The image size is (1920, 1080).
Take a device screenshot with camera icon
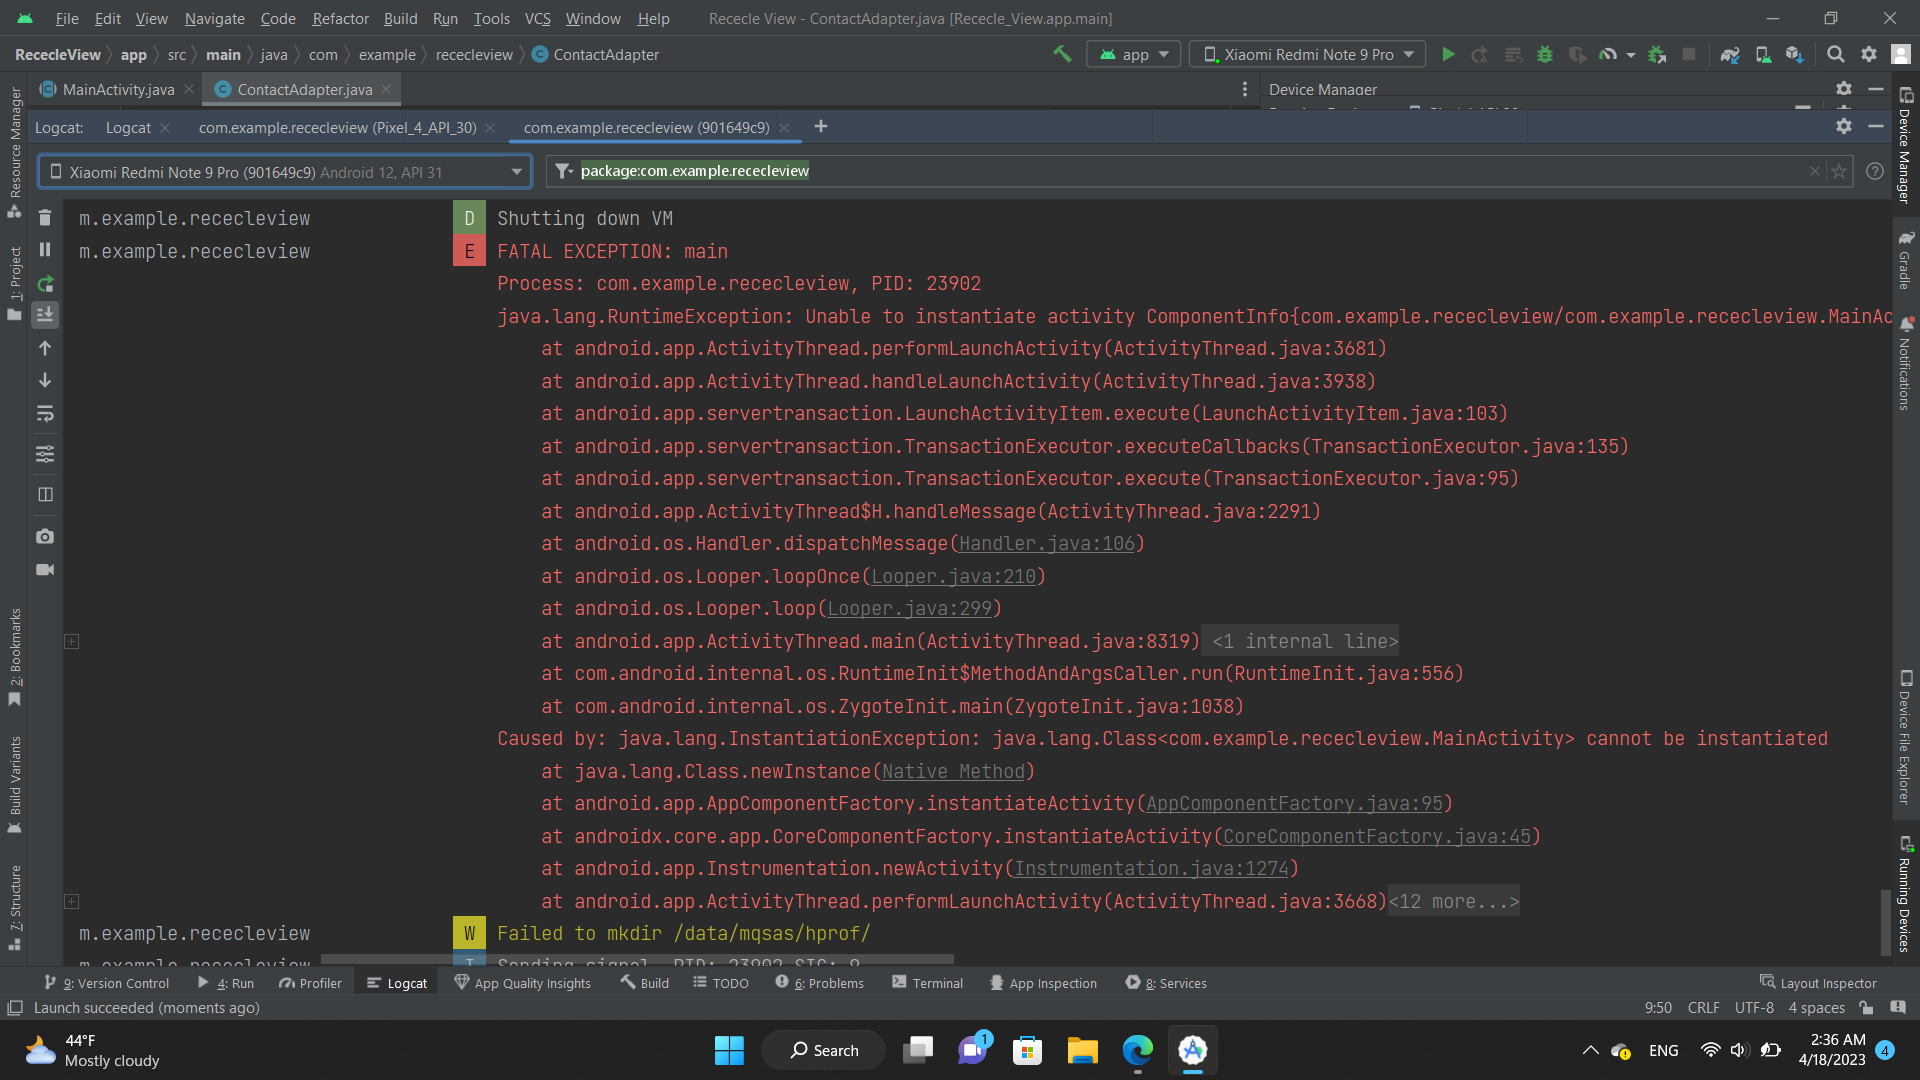[45, 537]
